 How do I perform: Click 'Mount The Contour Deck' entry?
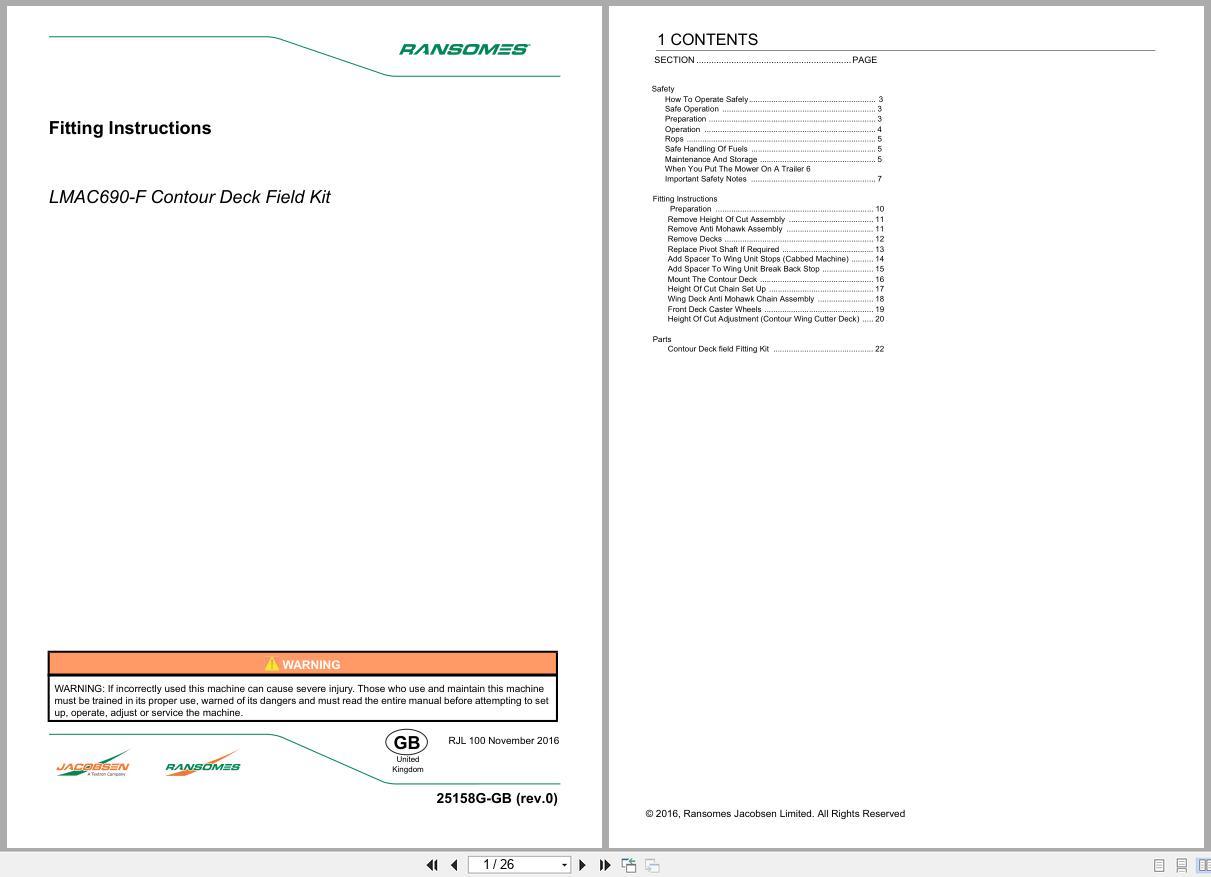pos(776,279)
